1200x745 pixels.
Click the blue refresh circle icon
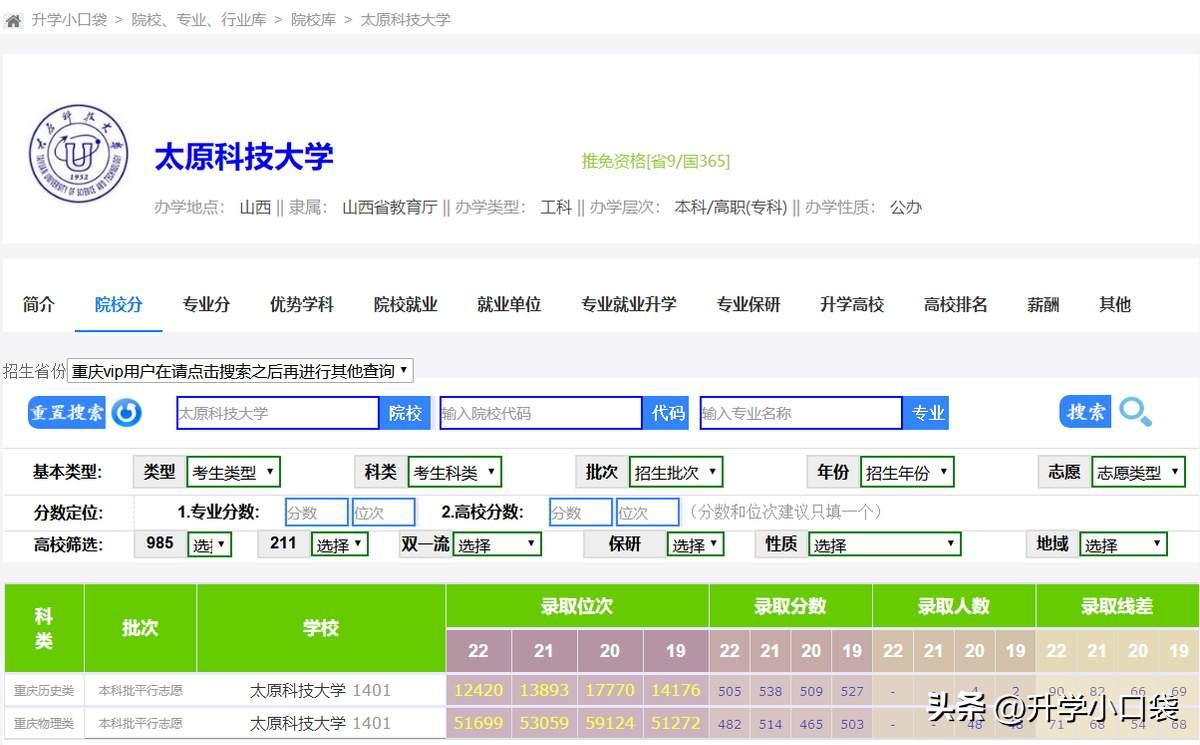126,412
